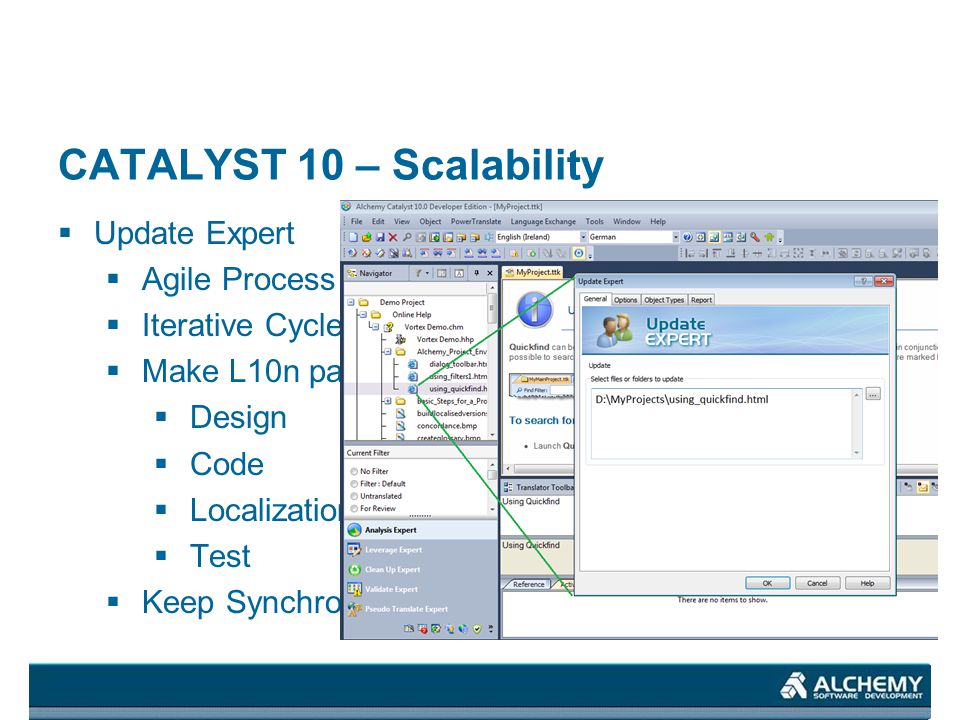Click the Open folder toolbar icon

pos(367,238)
